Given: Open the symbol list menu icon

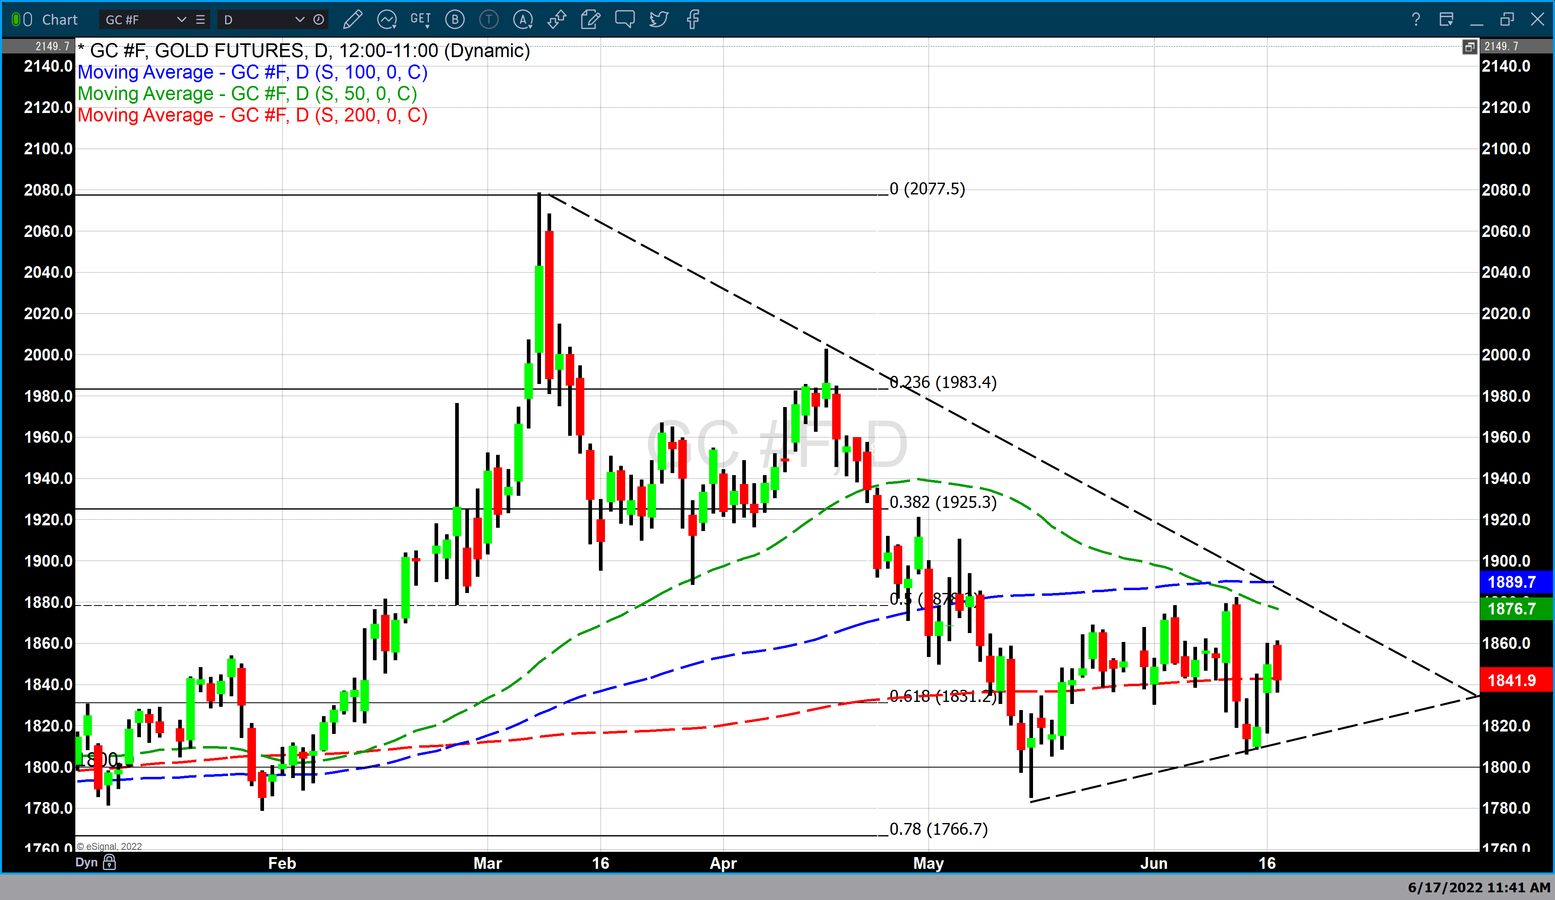Looking at the screenshot, I should click(x=201, y=19).
